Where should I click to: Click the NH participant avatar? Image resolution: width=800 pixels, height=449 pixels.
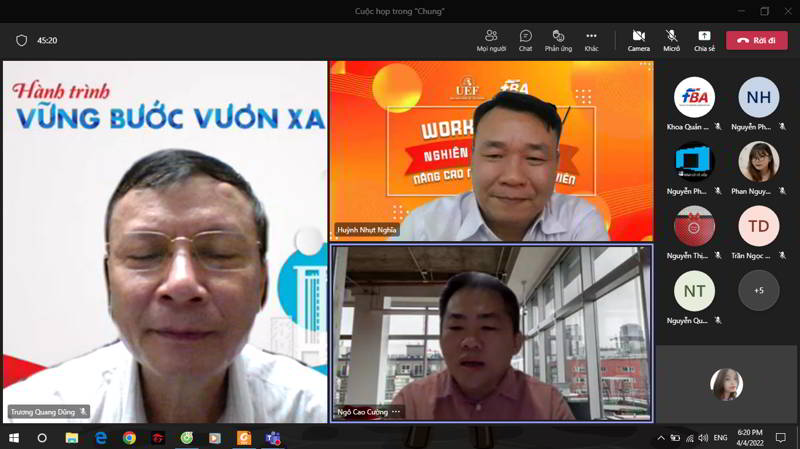pyautogui.click(x=759, y=97)
